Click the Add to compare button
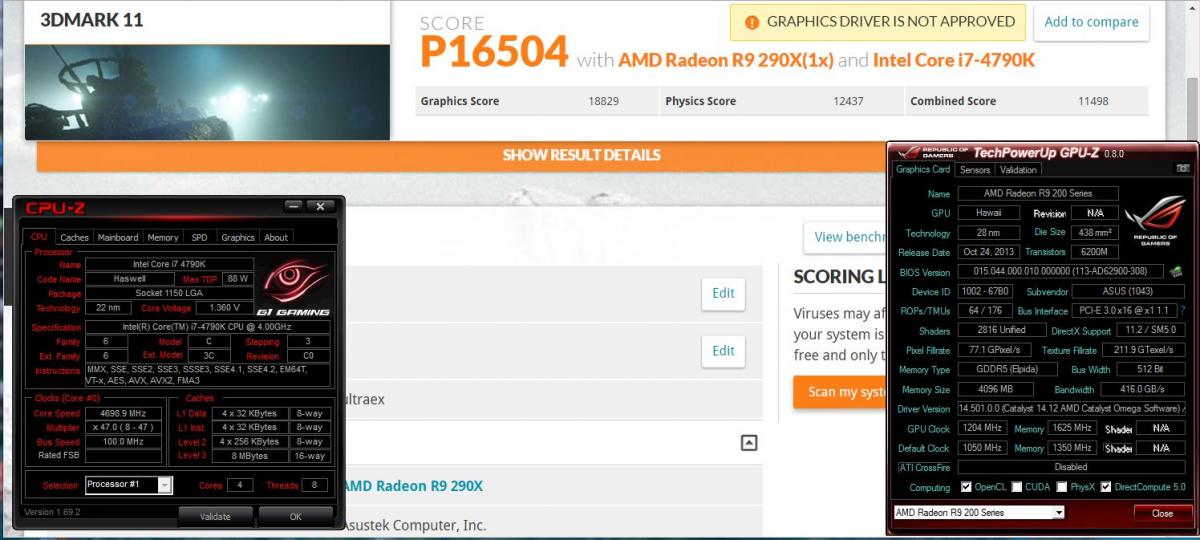The height and width of the screenshot is (540, 1200). coord(1091,22)
